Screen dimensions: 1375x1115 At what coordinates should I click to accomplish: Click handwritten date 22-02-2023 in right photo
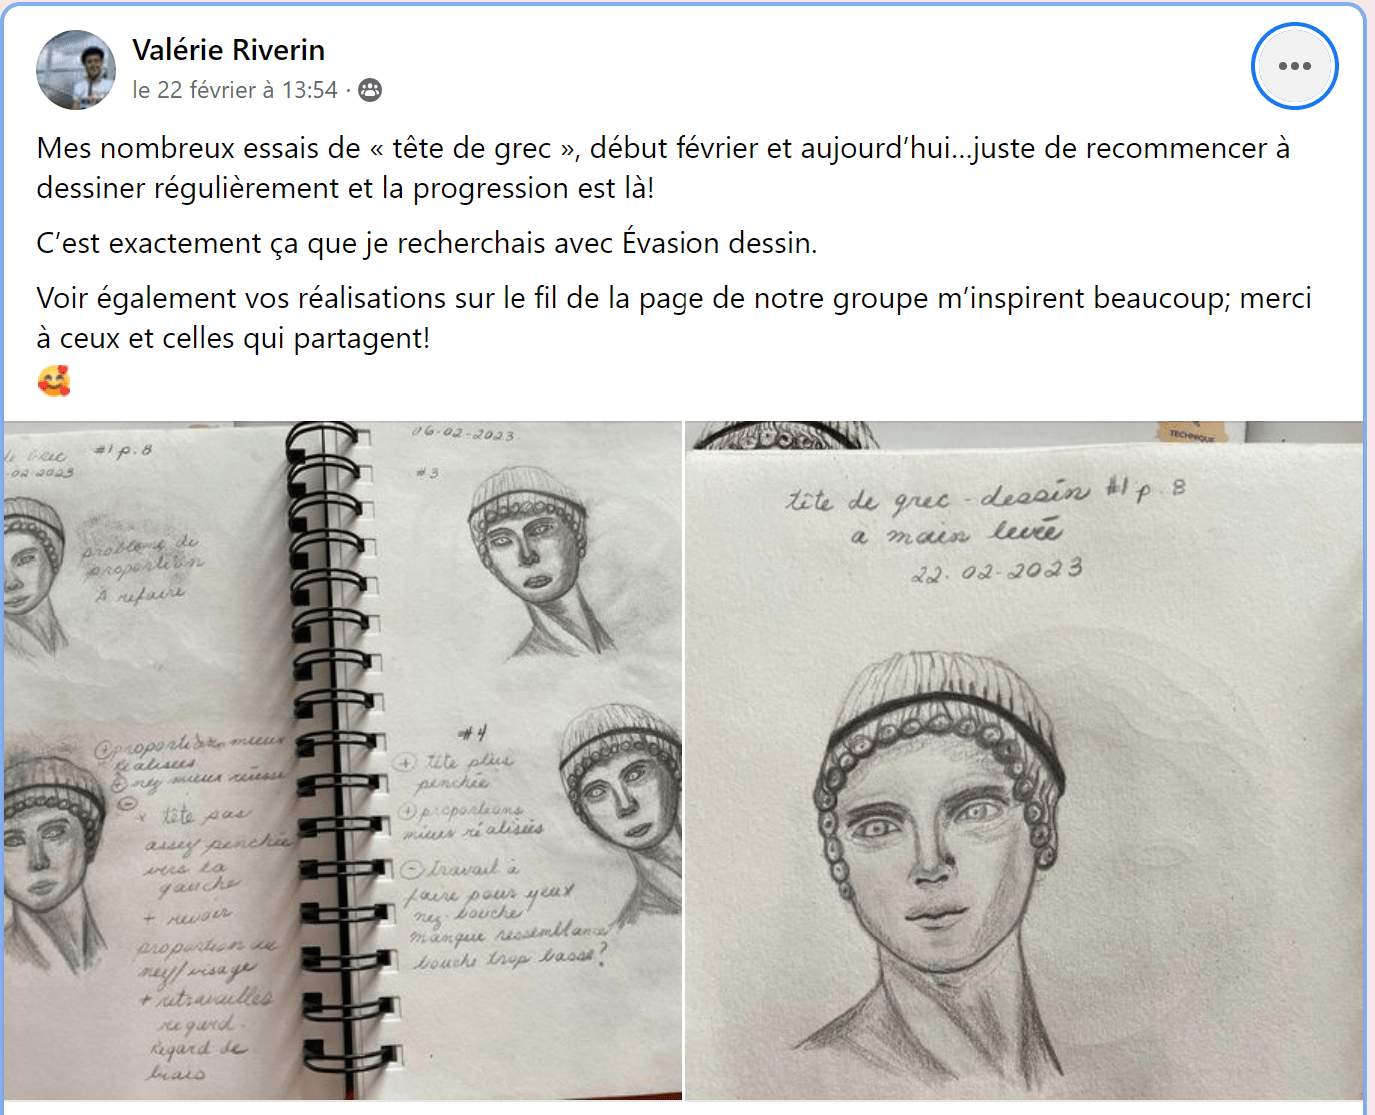click(997, 571)
